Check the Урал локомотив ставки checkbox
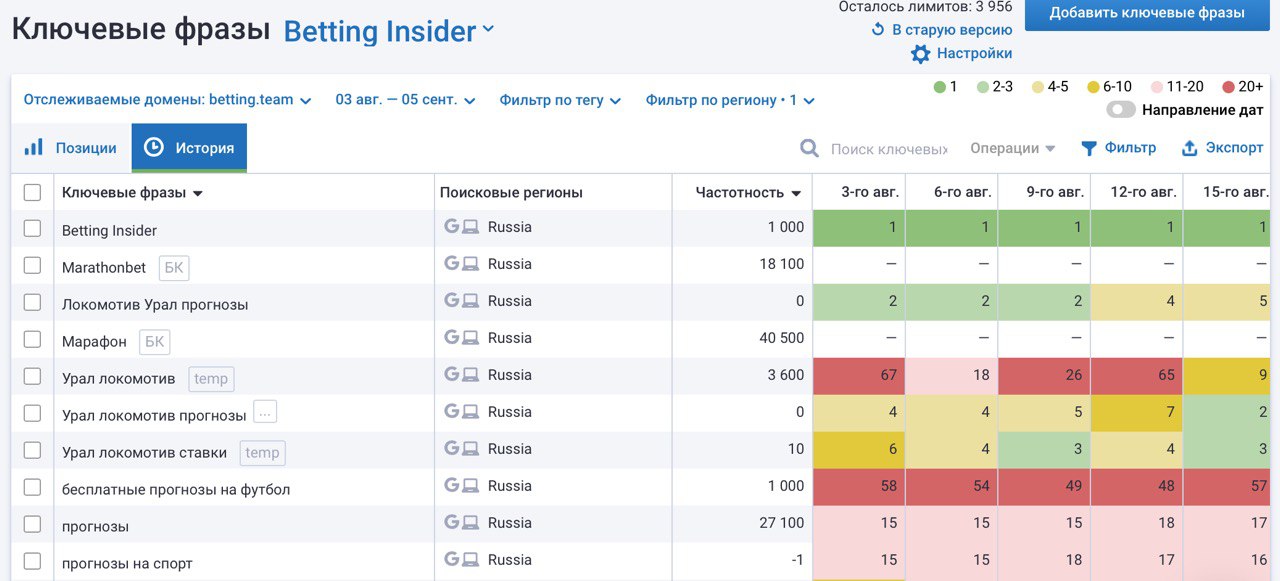This screenshot has height=581, width=1280. click(x=32, y=450)
